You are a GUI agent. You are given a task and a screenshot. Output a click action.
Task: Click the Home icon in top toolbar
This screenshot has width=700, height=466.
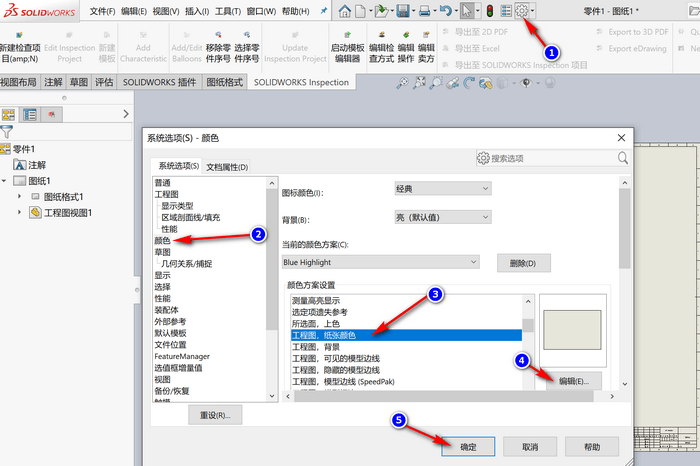click(x=344, y=11)
